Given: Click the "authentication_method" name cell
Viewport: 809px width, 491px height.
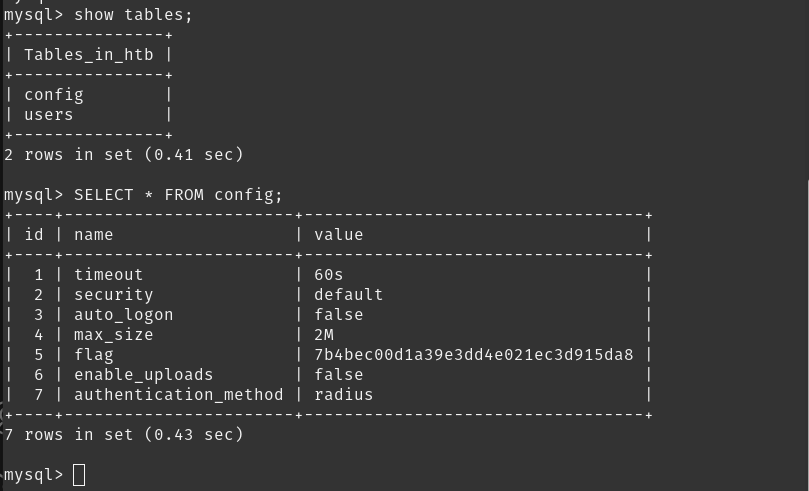Looking at the screenshot, I should coord(178,395).
